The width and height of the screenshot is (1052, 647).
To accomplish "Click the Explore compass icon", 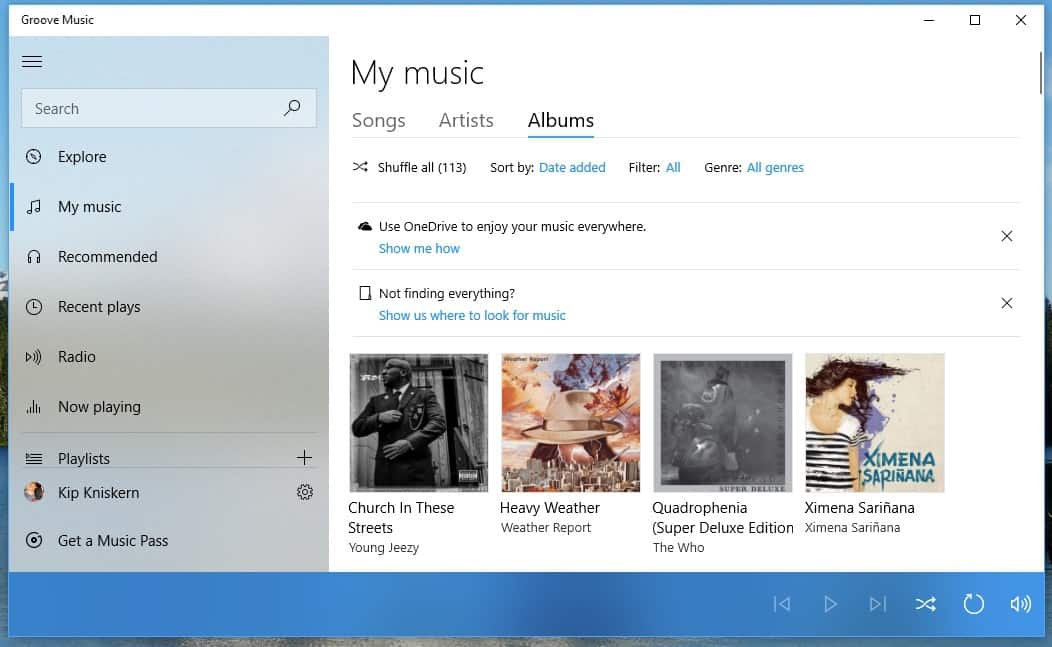I will coord(34,156).
